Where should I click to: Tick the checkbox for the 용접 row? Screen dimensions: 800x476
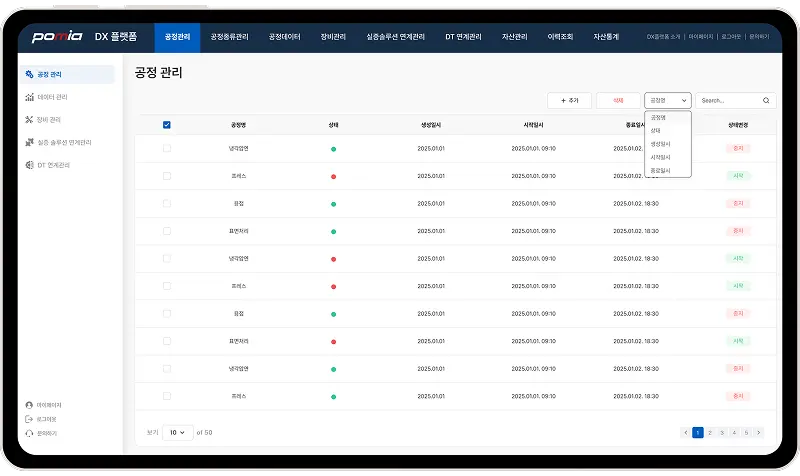pos(166,203)
